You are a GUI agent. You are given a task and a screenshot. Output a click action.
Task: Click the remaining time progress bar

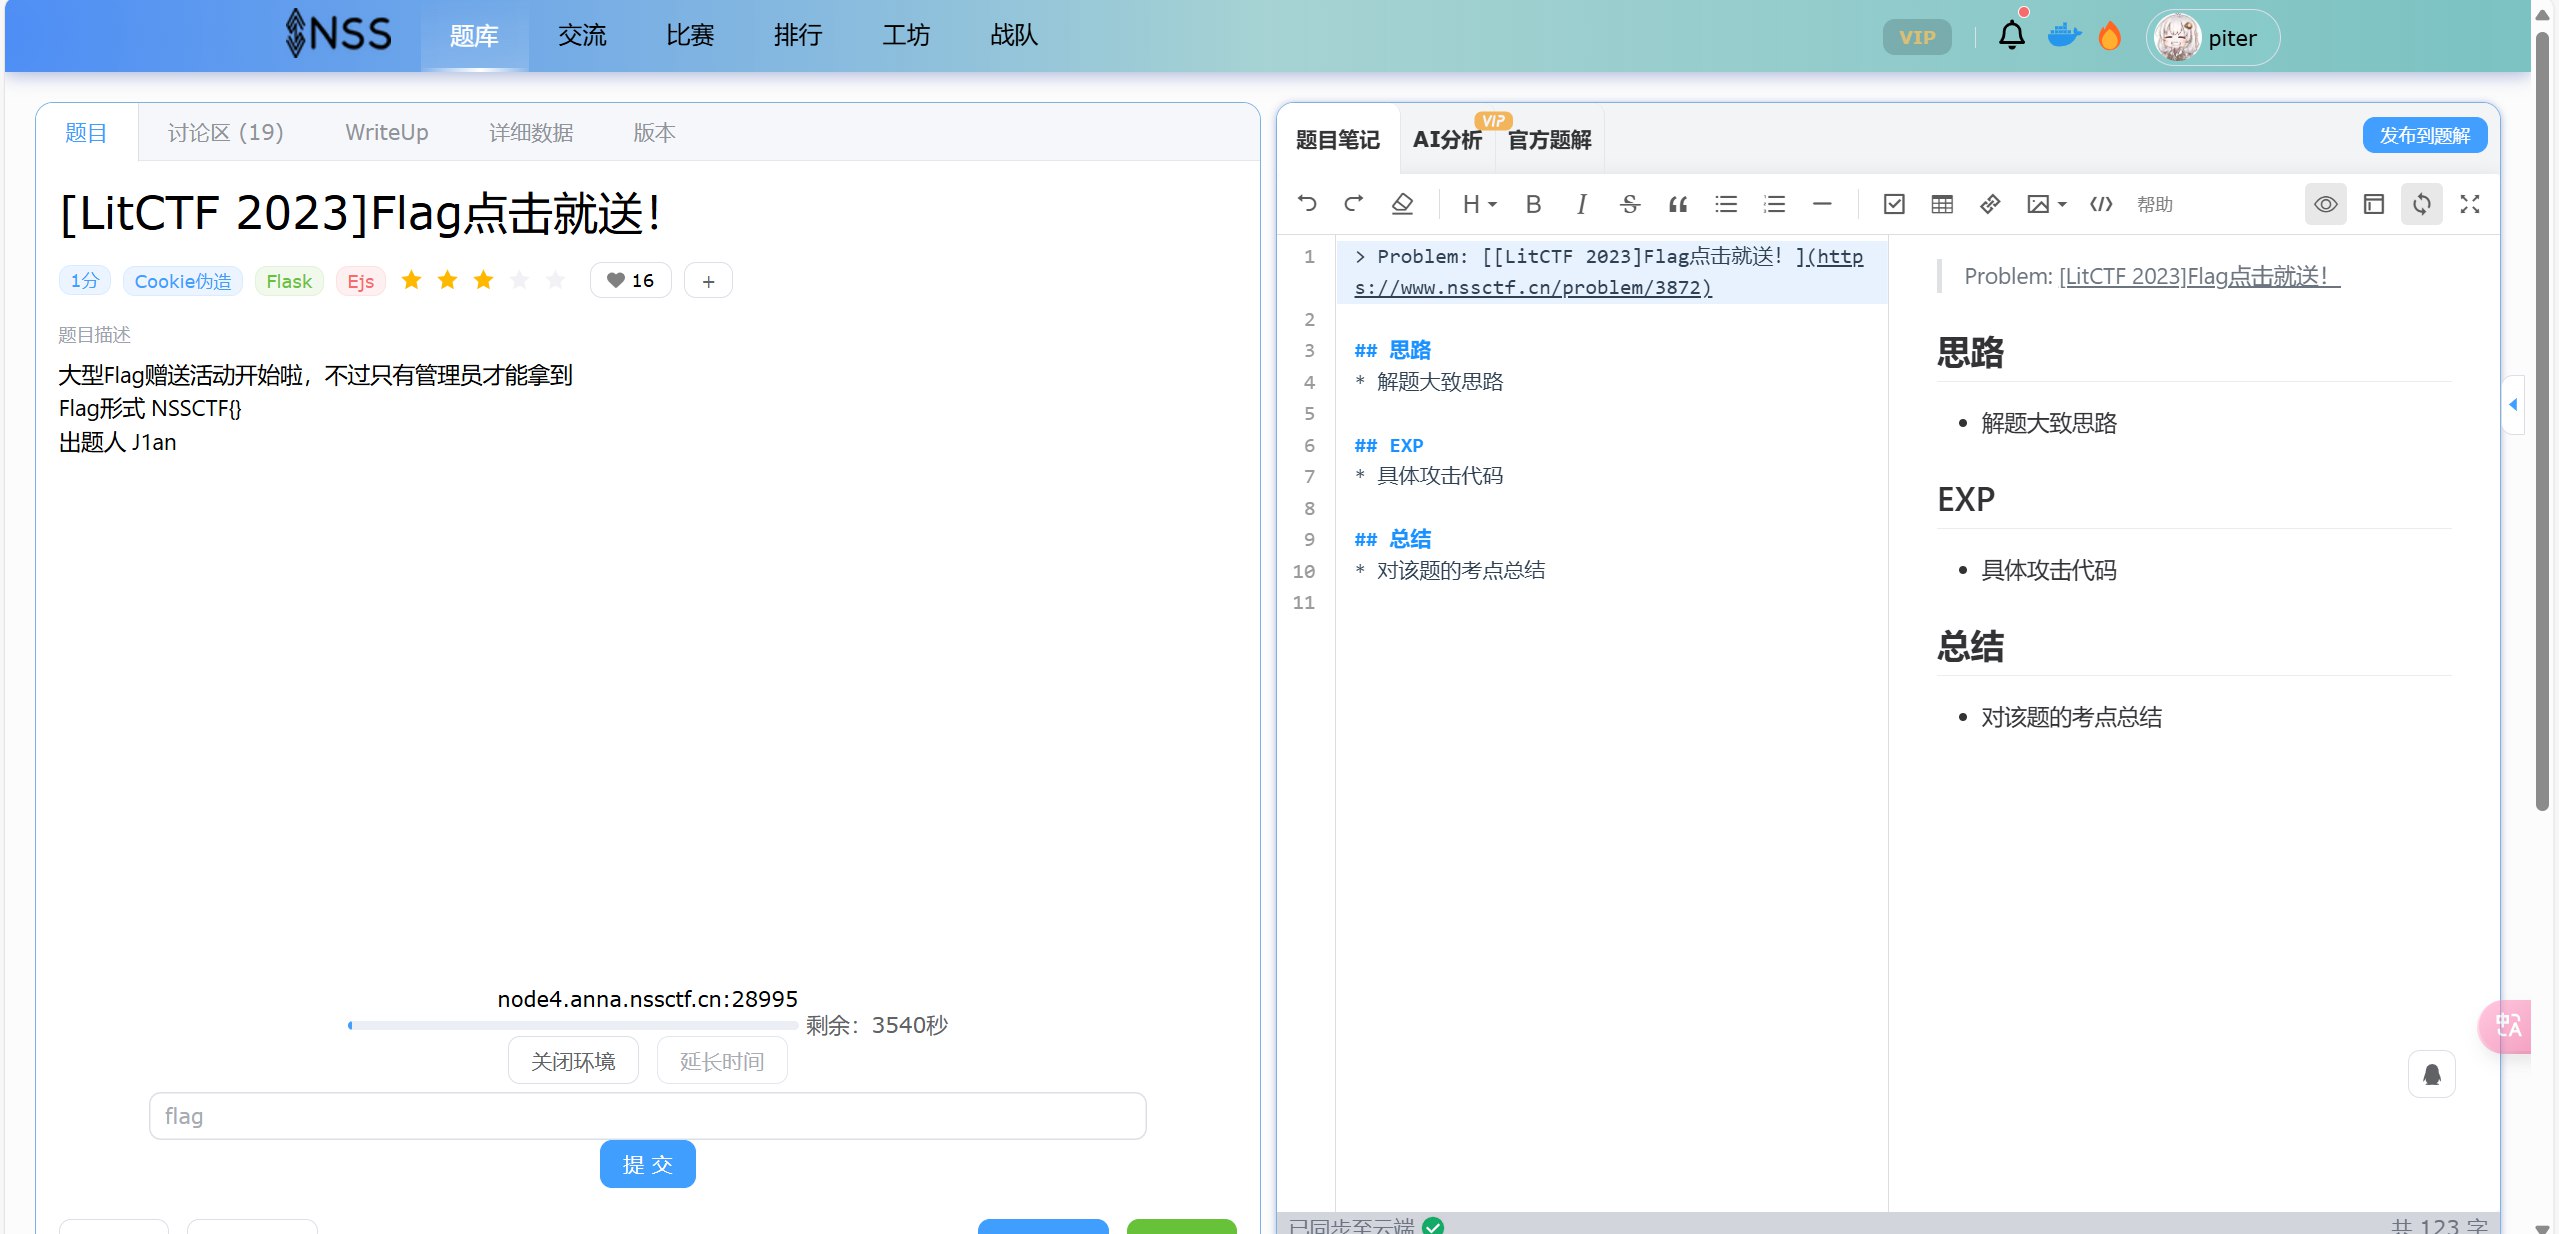pos(573,1025)
